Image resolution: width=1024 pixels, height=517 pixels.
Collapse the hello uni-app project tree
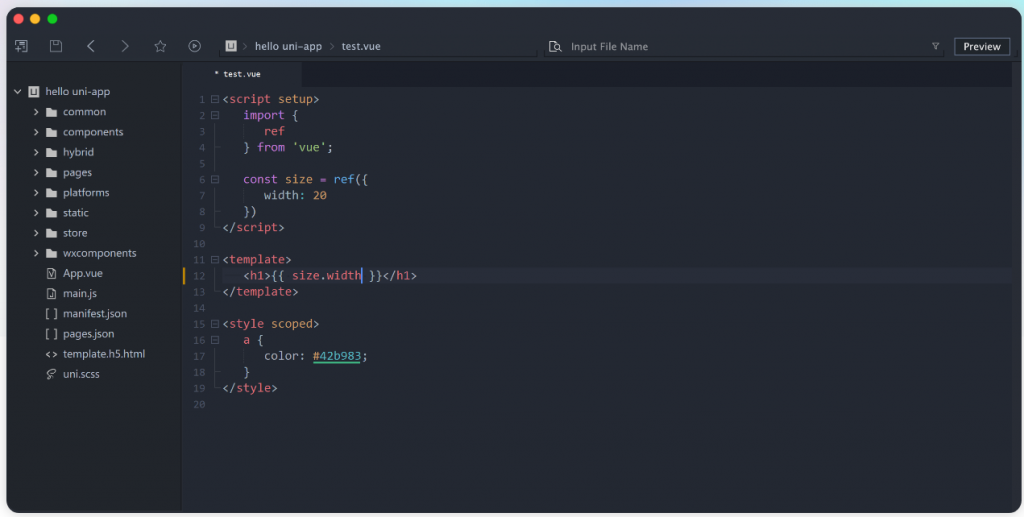(x=18, y=92)
